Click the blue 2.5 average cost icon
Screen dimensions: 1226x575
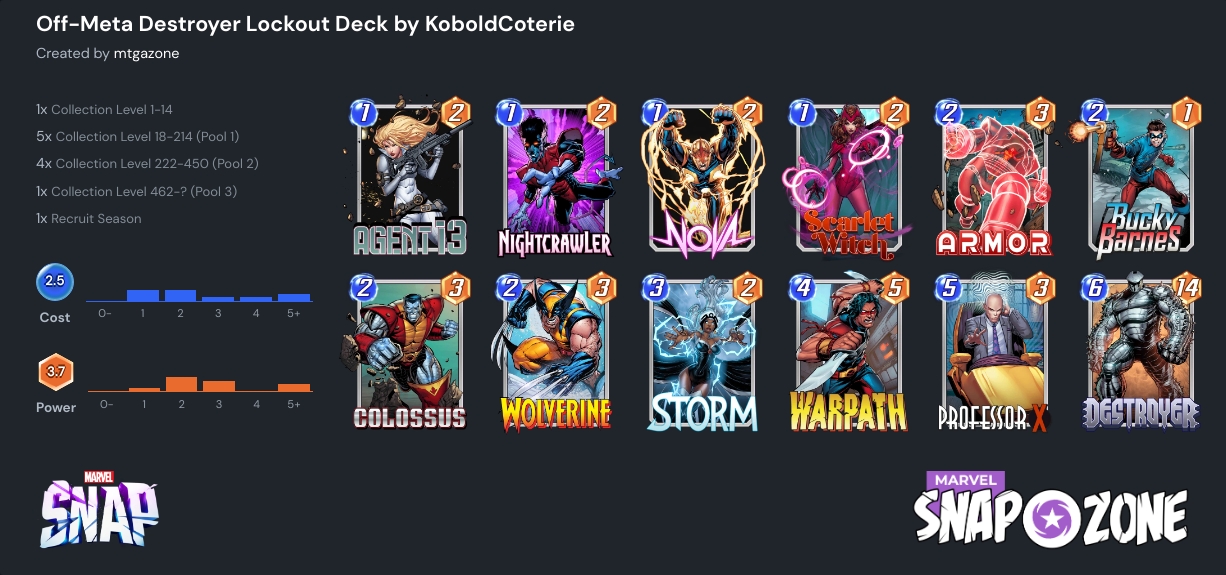[55, 282]
